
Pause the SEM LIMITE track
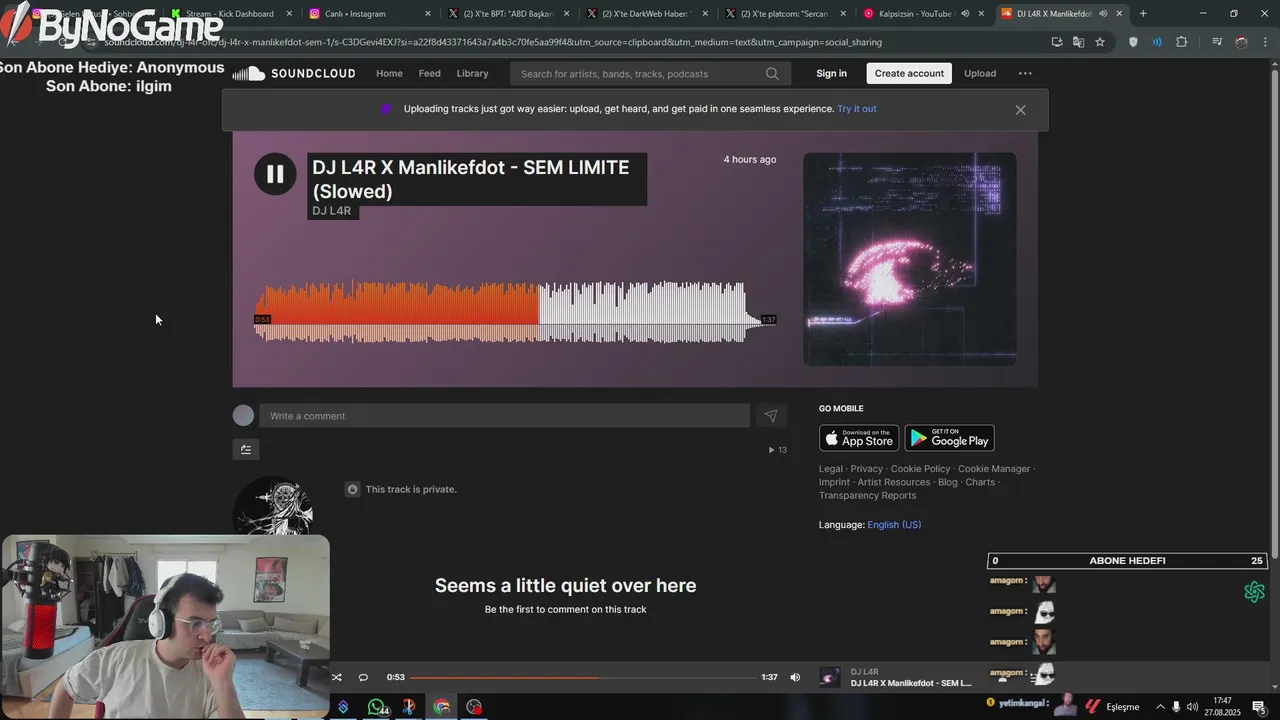(275, 174)
